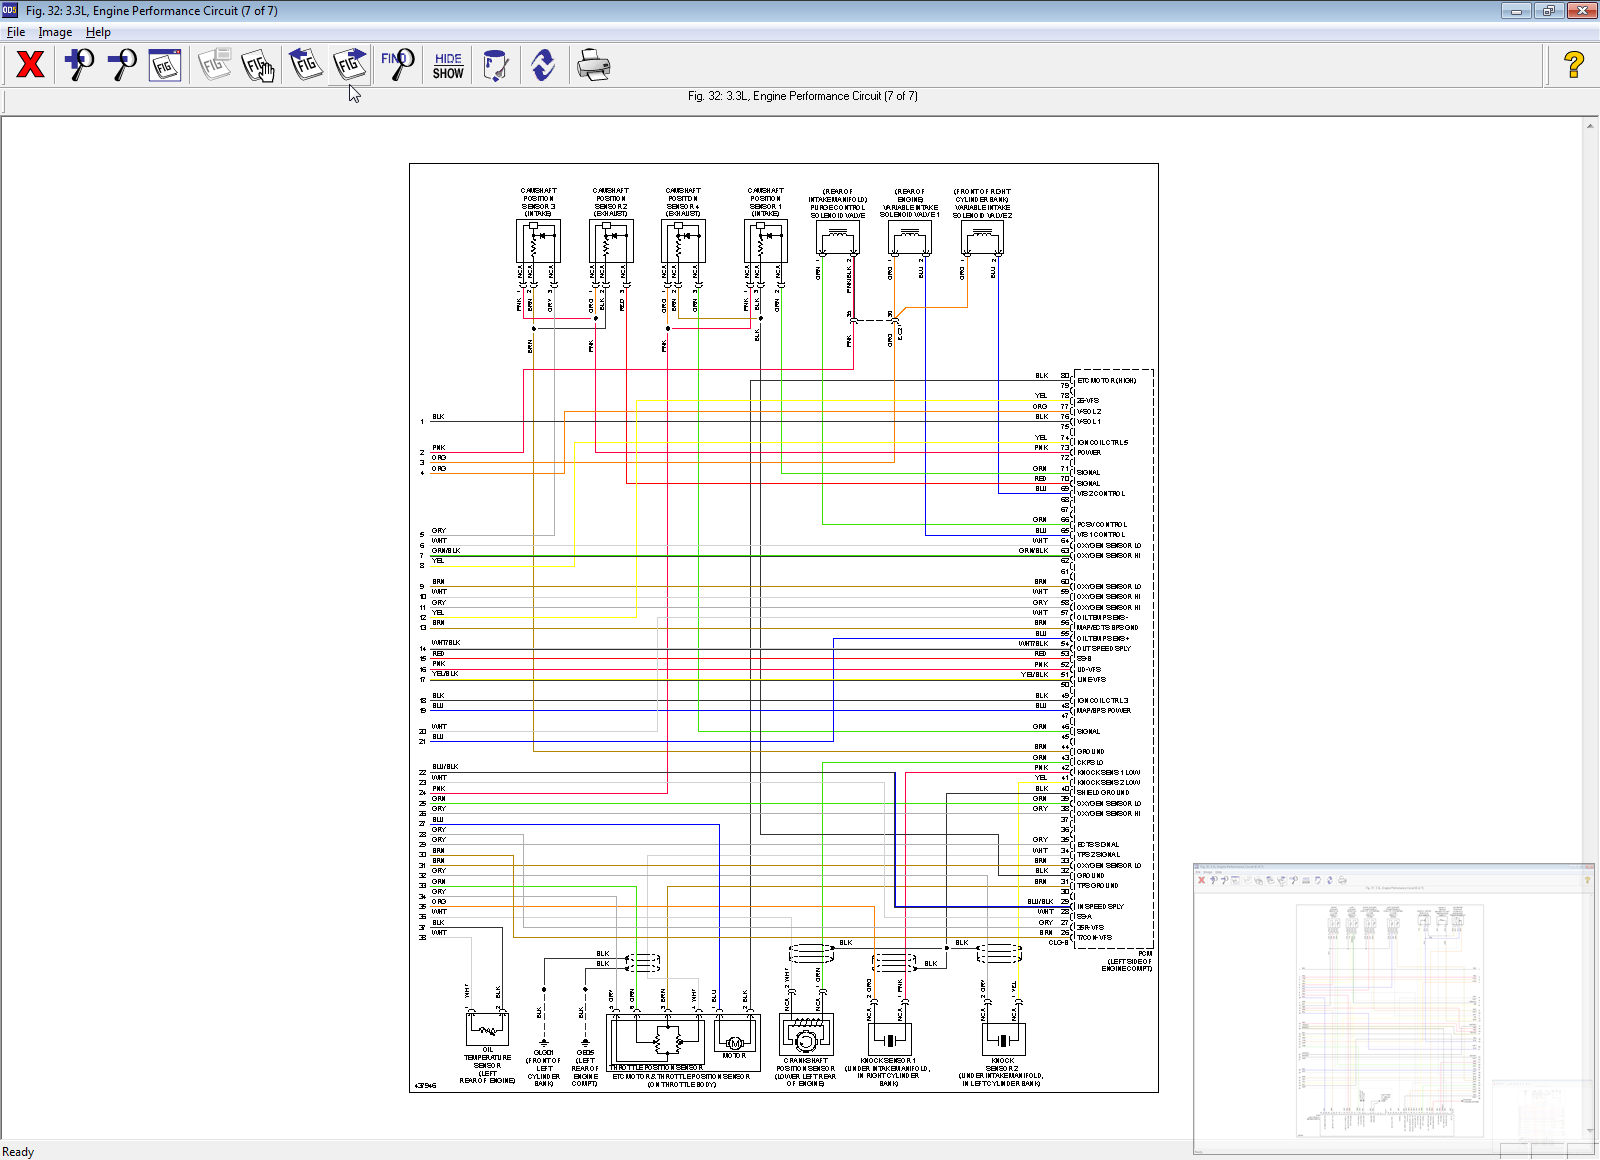1600x1160 pixels.
Task: Open the Help menu
Action: pyautogui.click(x=98, y=32)
